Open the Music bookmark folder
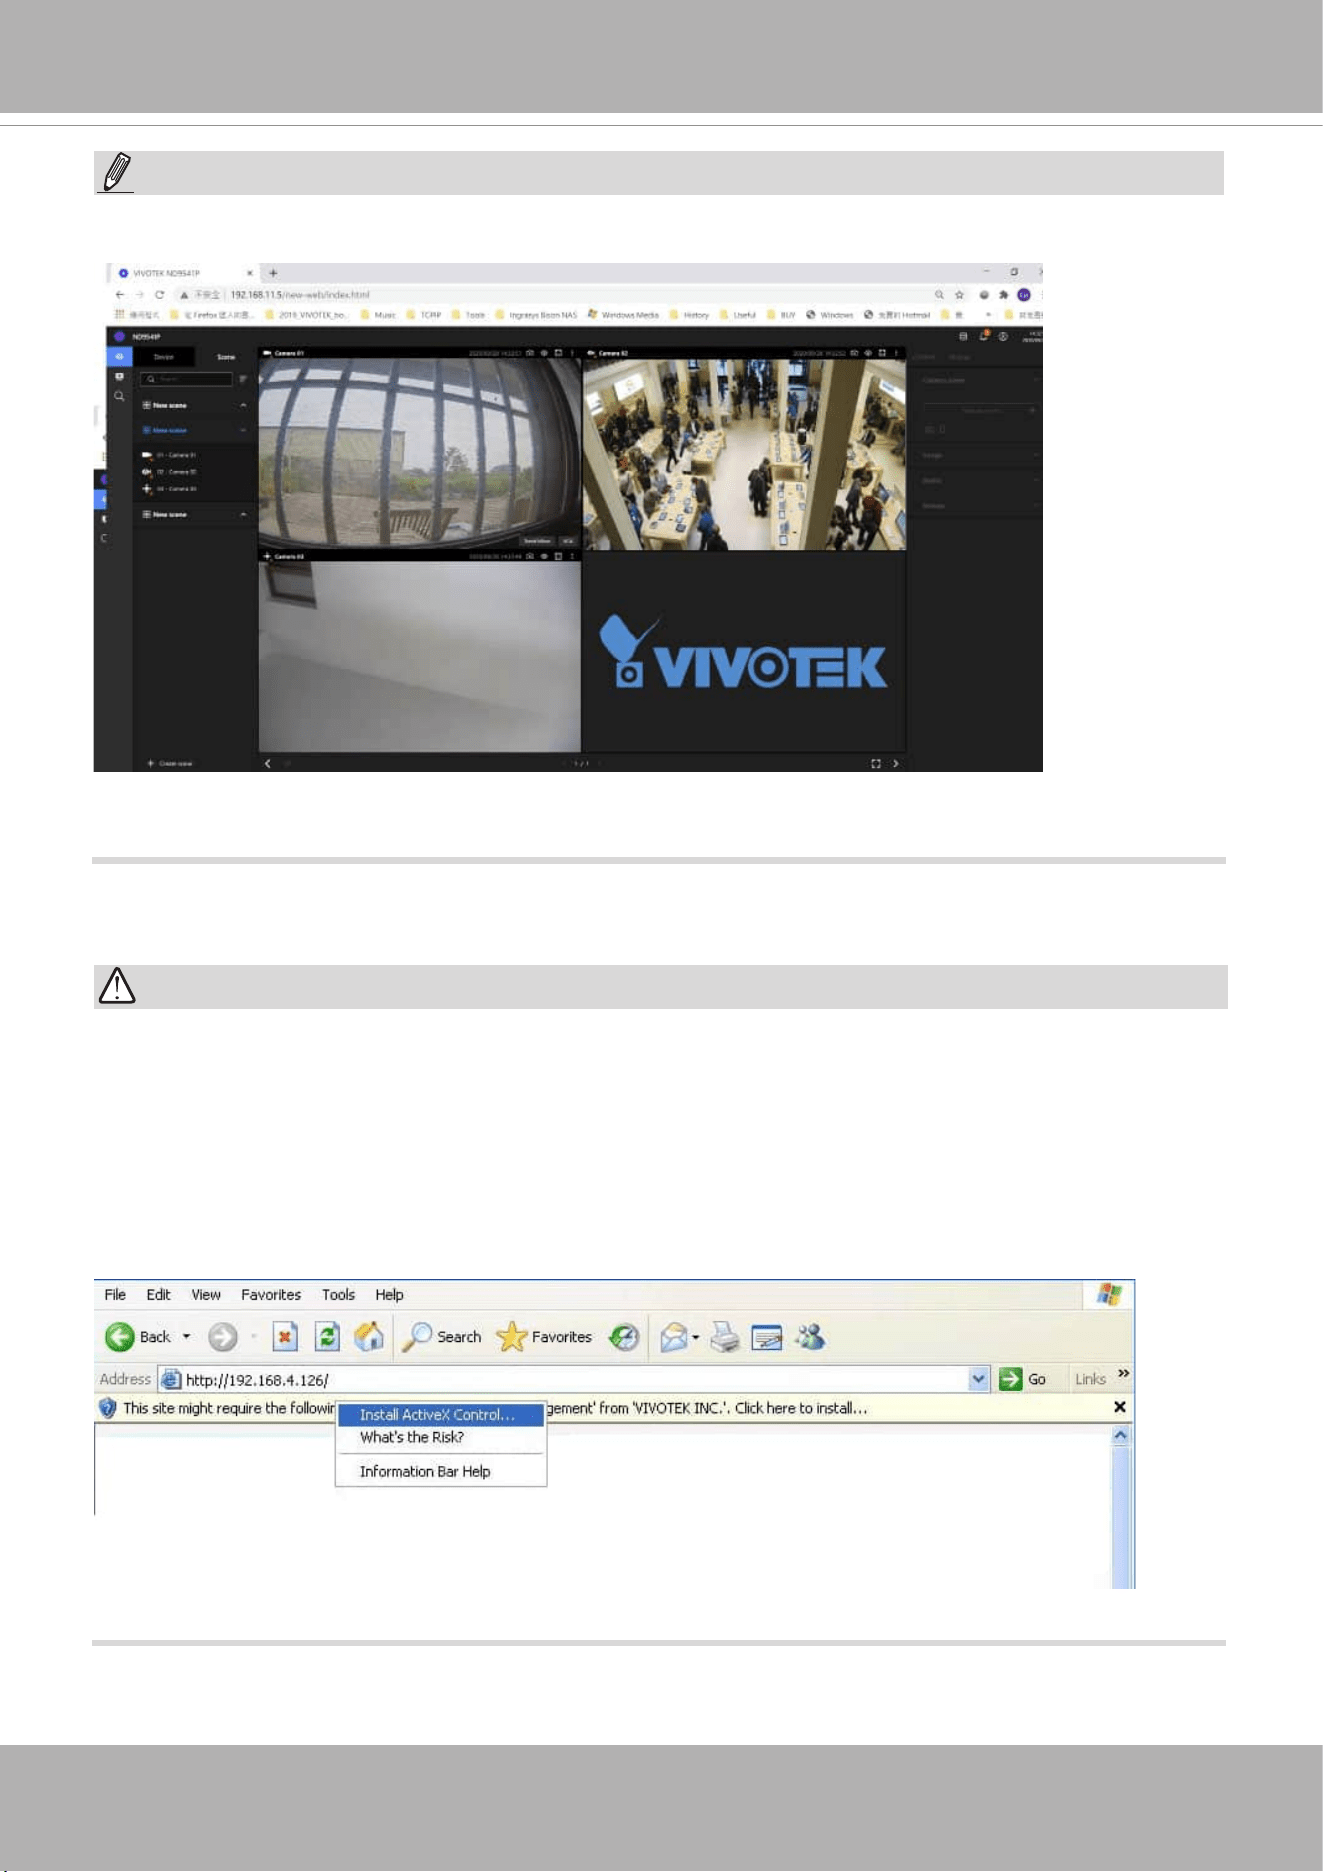This screenshot has width=1324, height=1872. coord(379,315)
